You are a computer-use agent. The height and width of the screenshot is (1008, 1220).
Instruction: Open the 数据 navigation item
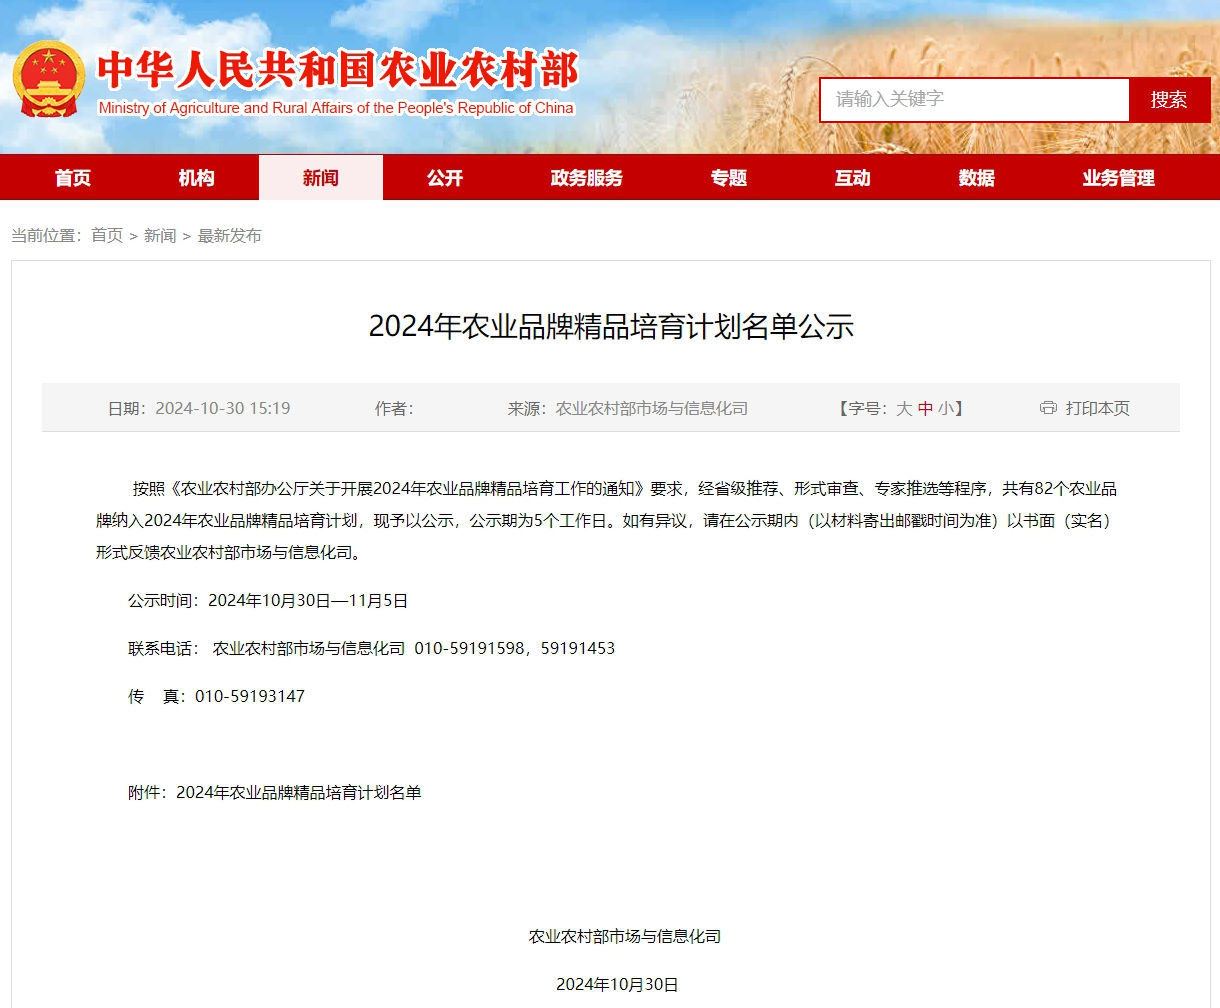point(977,178)
